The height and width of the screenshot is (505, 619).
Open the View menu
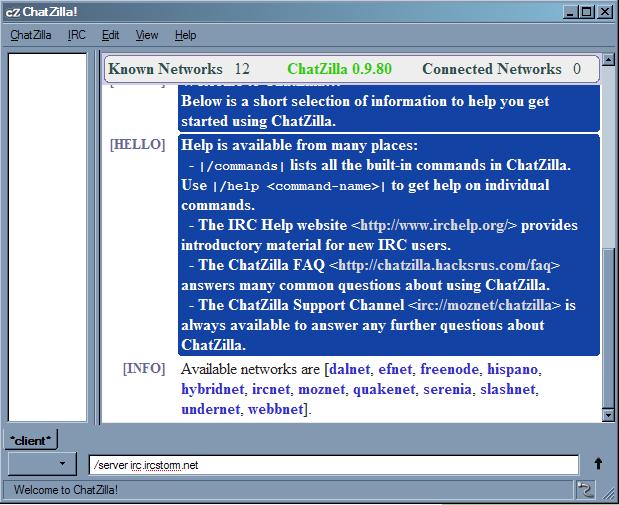147,35
